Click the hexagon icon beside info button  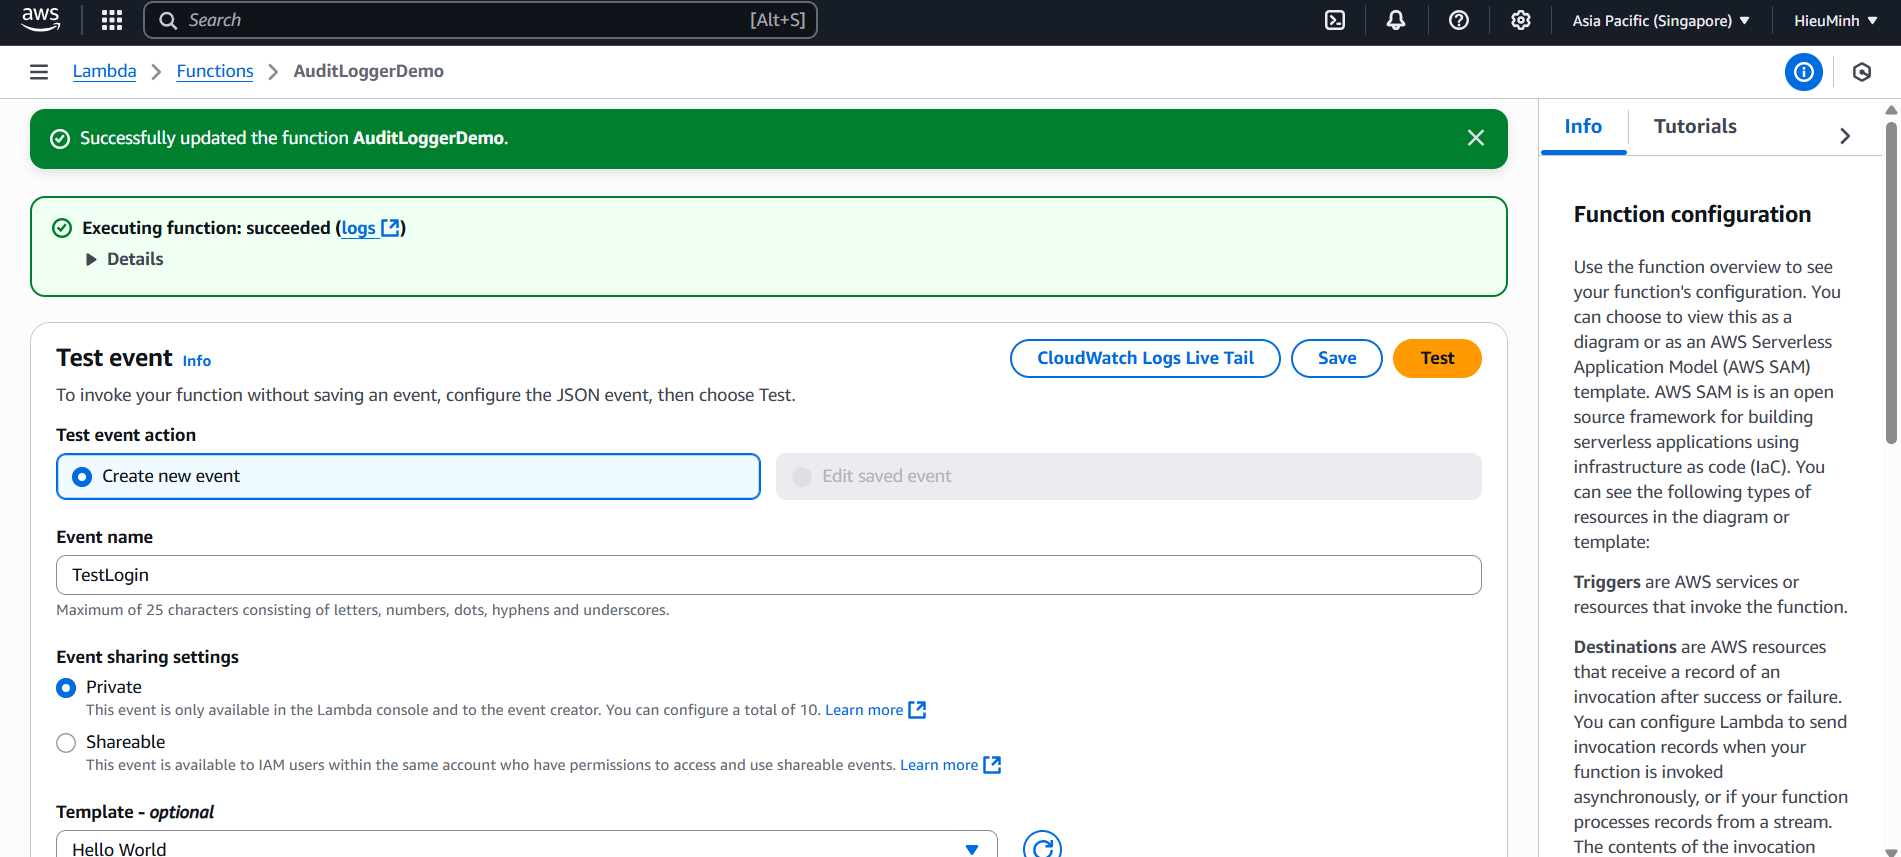(x=1862, y=72)
